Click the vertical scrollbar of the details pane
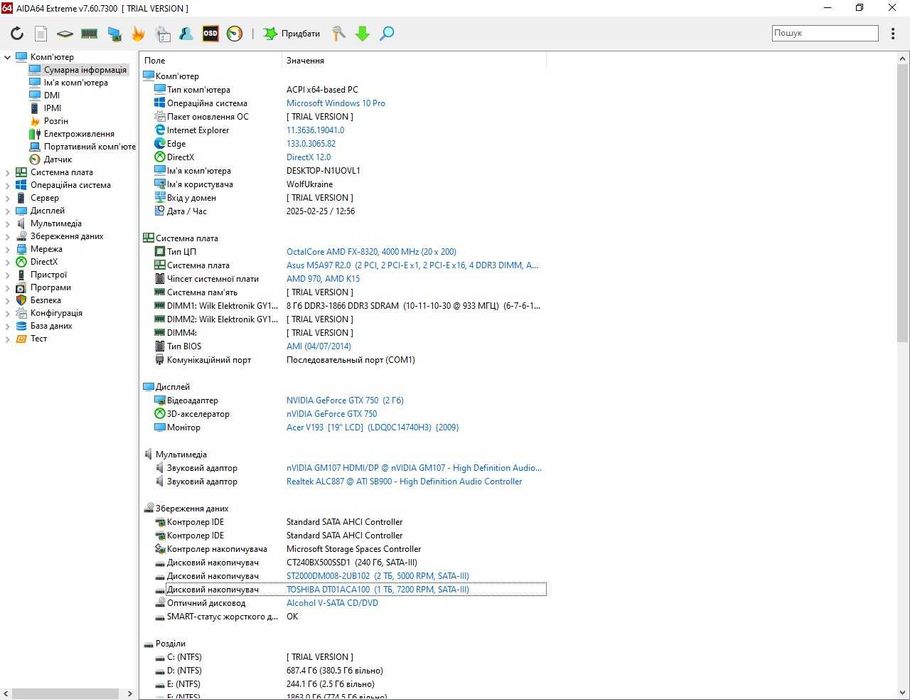Viewport: 910px width, 700px height. tap(902, 203)
